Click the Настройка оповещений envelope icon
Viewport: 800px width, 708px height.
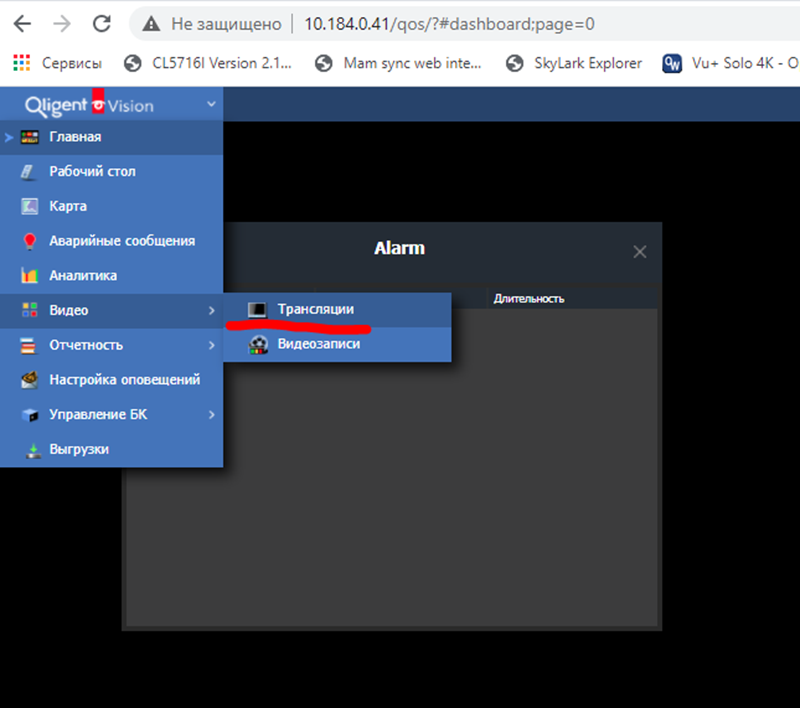[x=30, y=380]
